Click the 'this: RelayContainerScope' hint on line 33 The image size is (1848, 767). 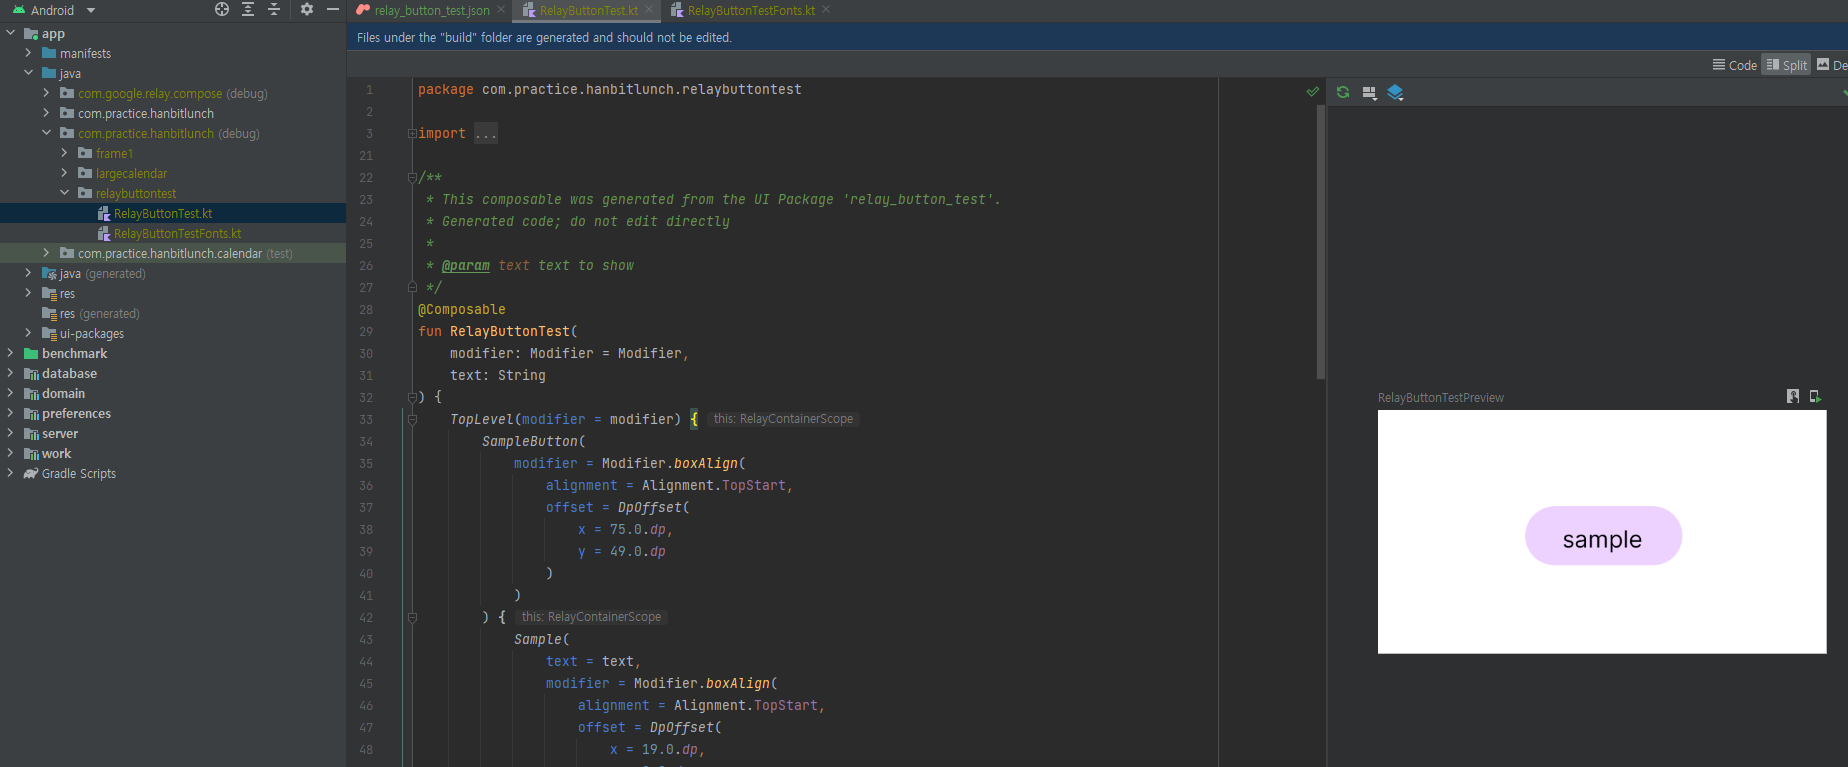tap(783, 419)
